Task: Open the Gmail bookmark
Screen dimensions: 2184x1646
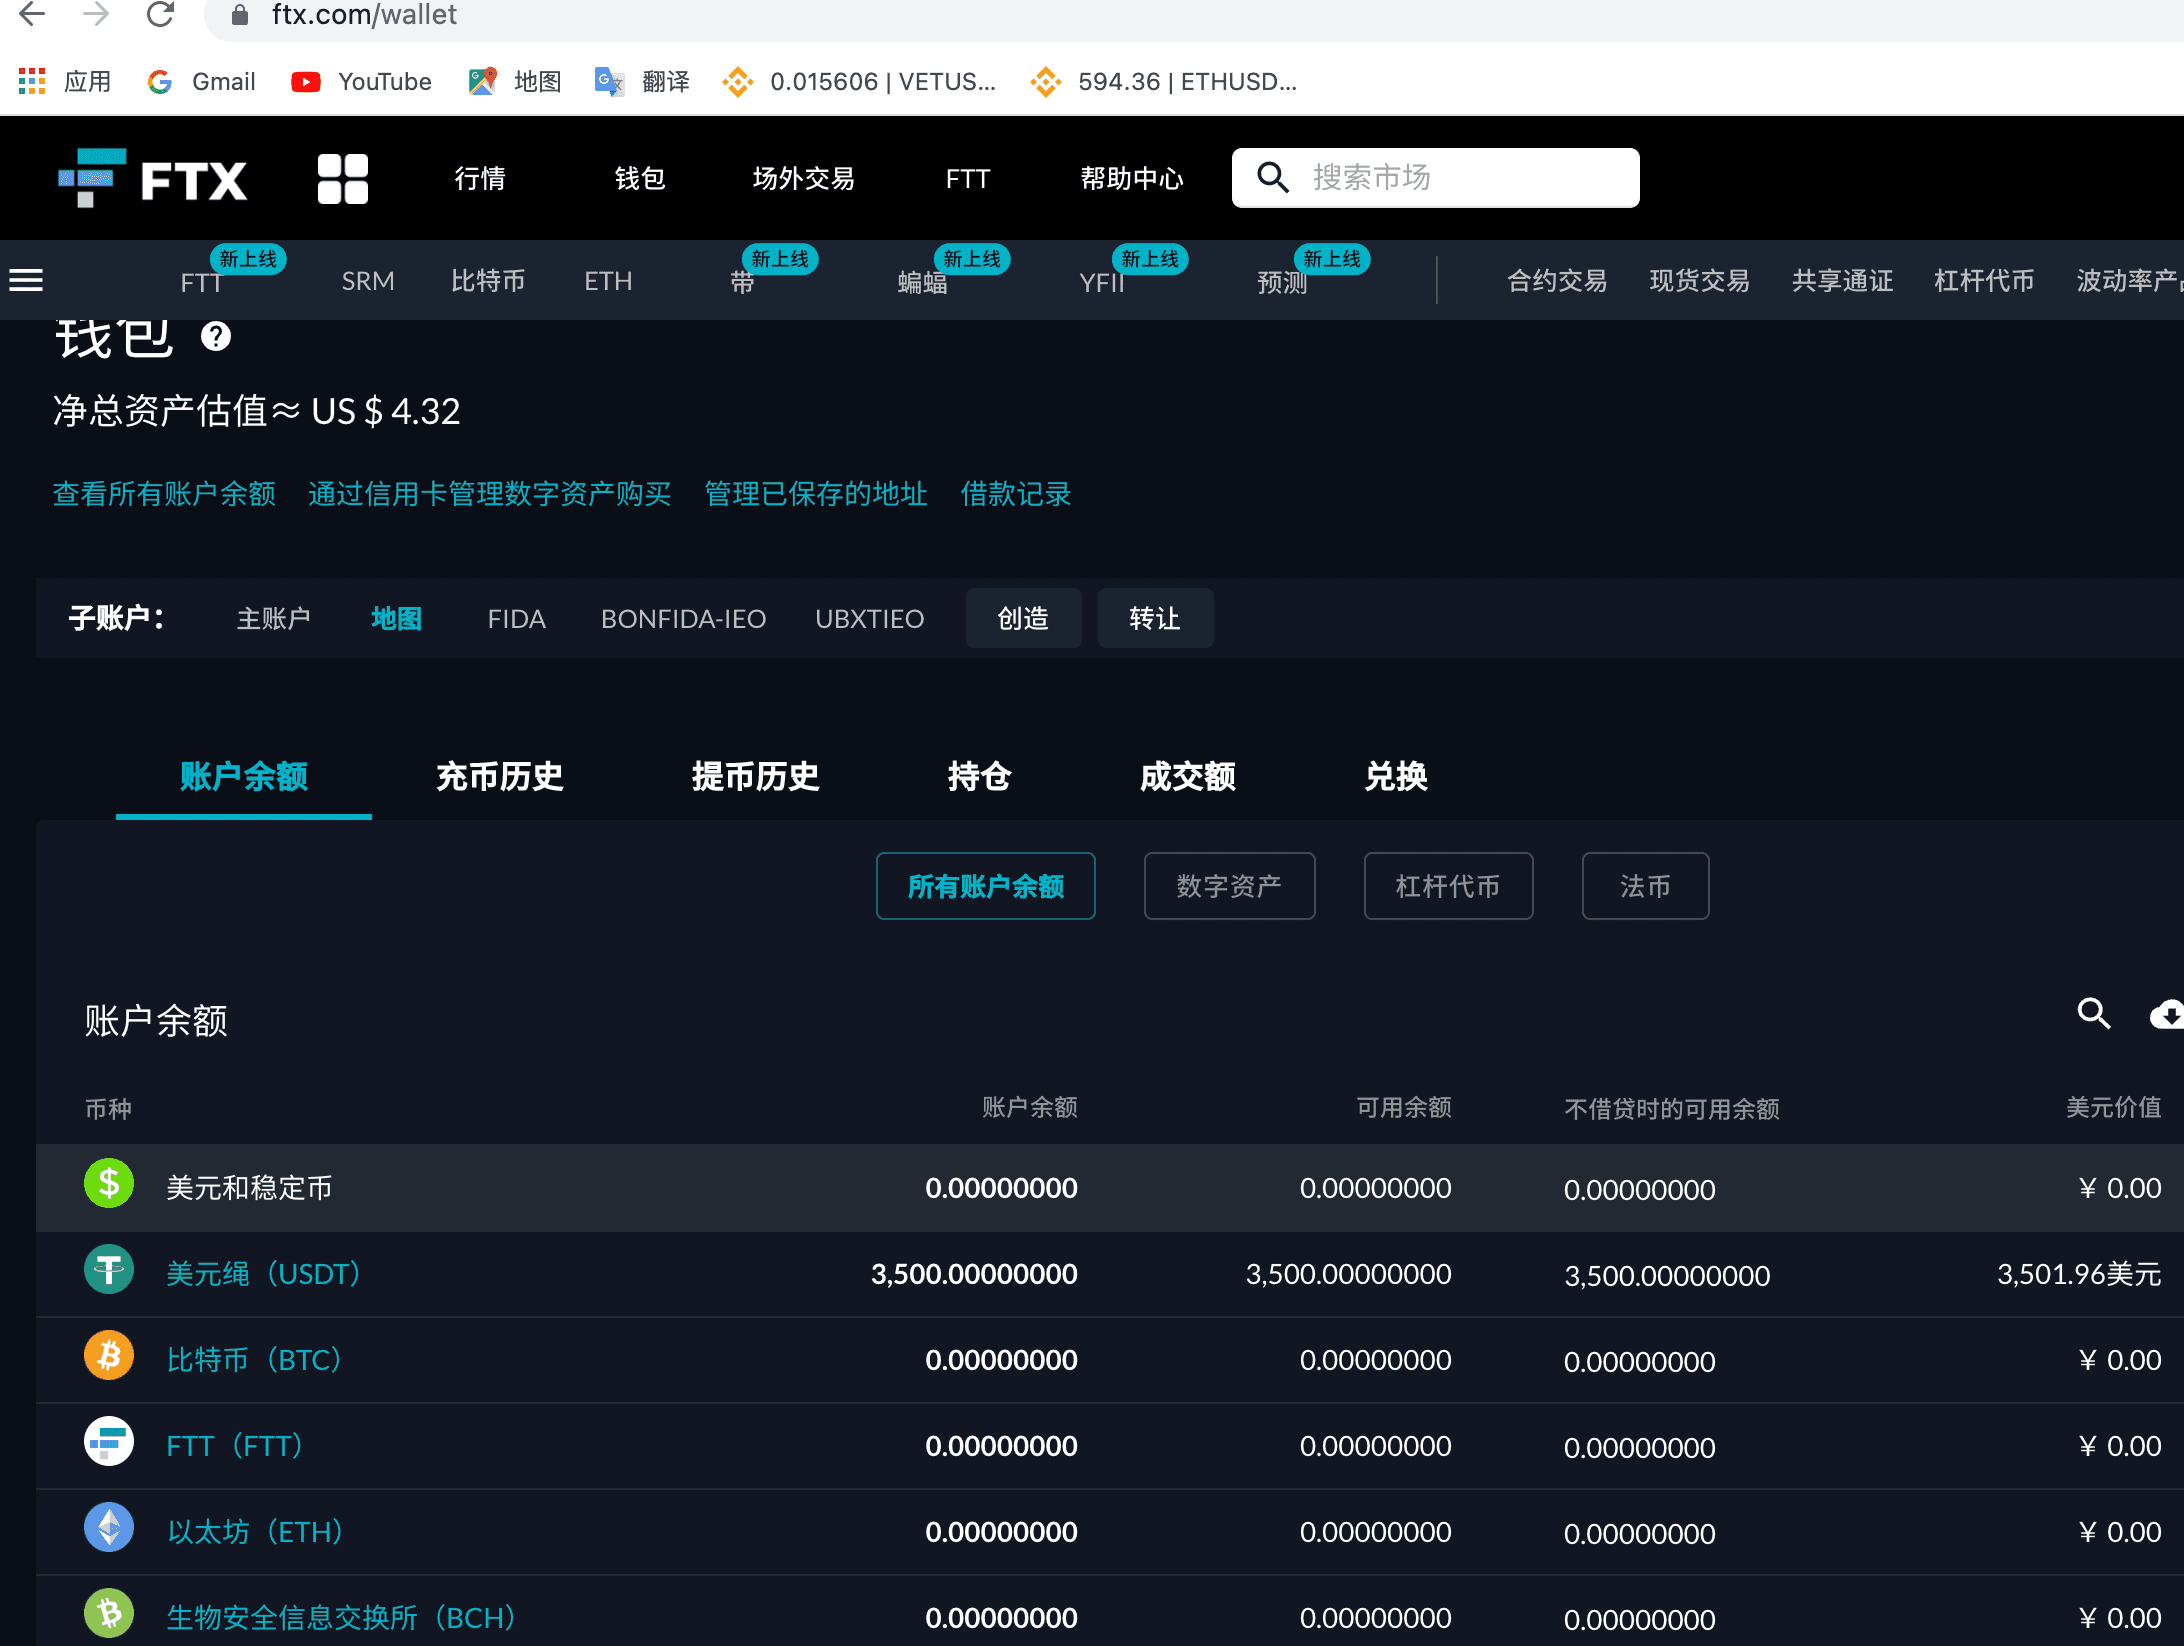Action: [x=201, y=81]
